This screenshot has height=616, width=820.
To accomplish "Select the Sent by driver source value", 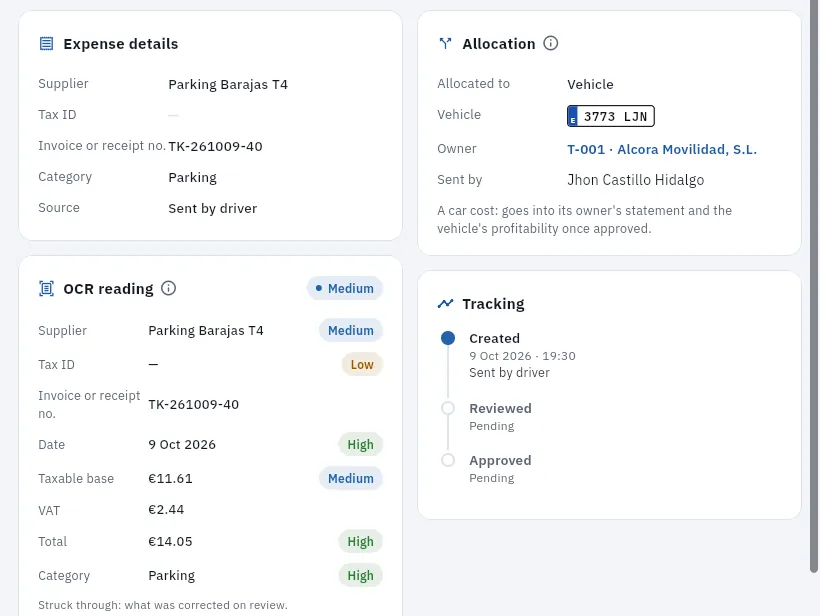I will coord(212,209).
